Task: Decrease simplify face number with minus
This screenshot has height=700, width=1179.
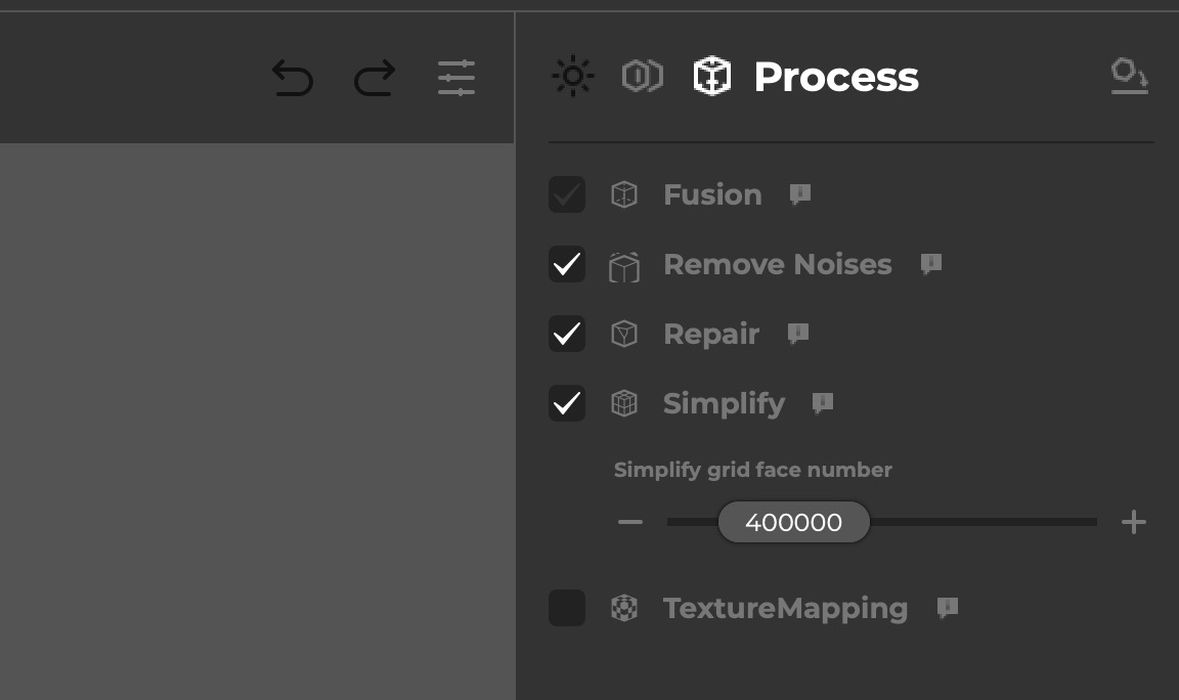Action: point(630,522)
